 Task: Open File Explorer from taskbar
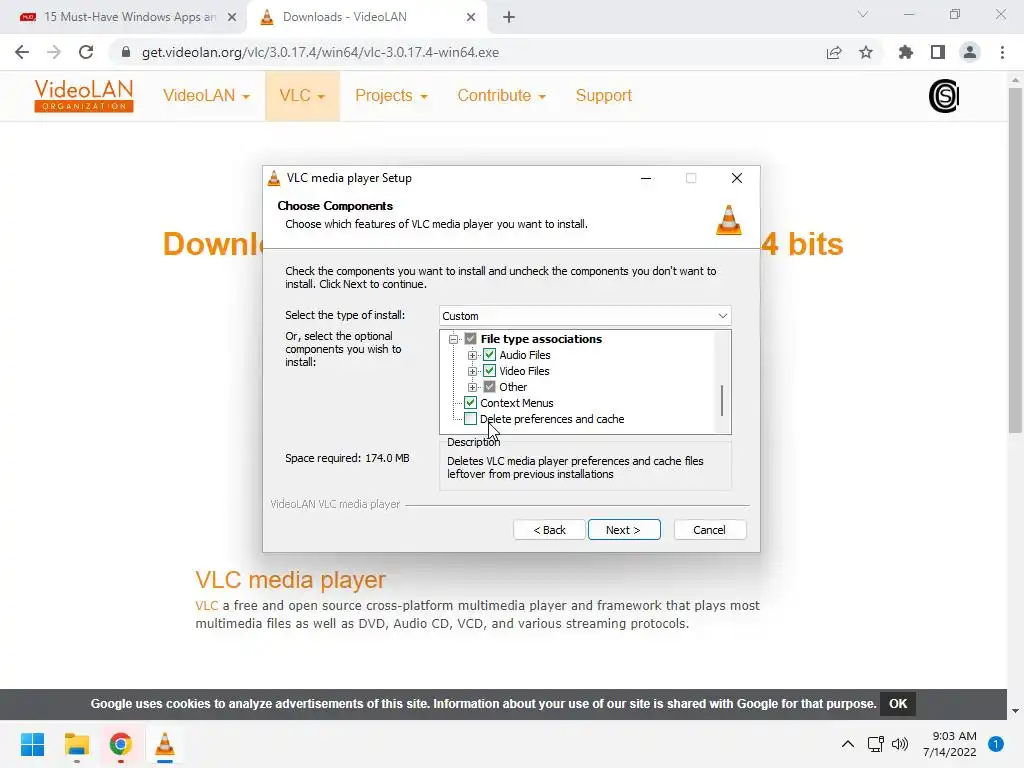pos(77,744)
